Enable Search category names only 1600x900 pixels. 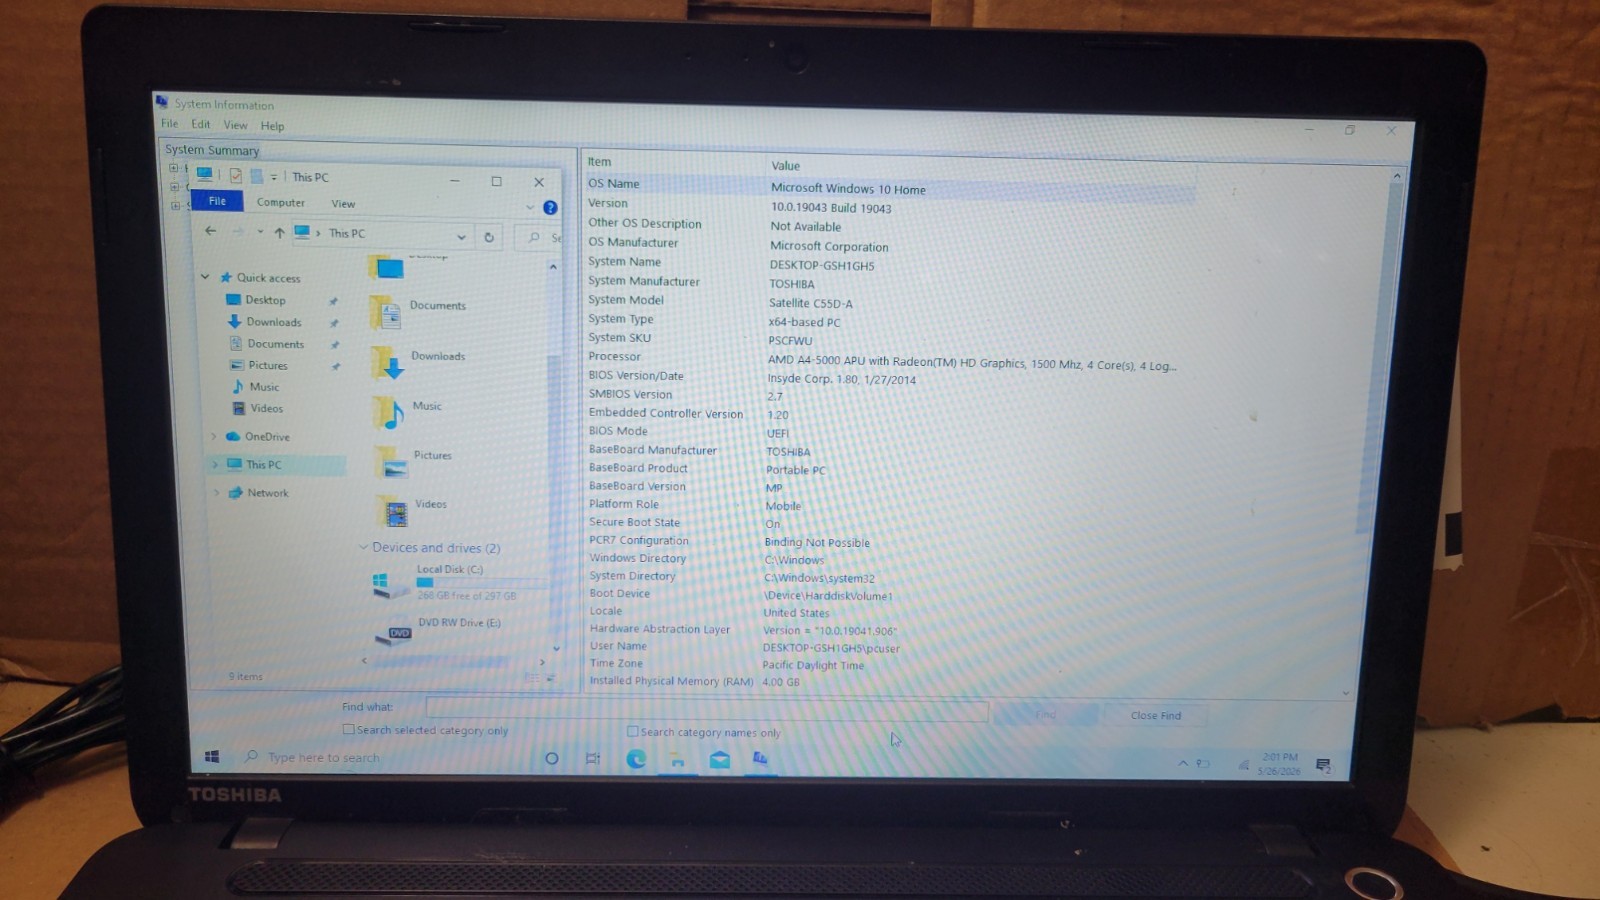(632, 731)
